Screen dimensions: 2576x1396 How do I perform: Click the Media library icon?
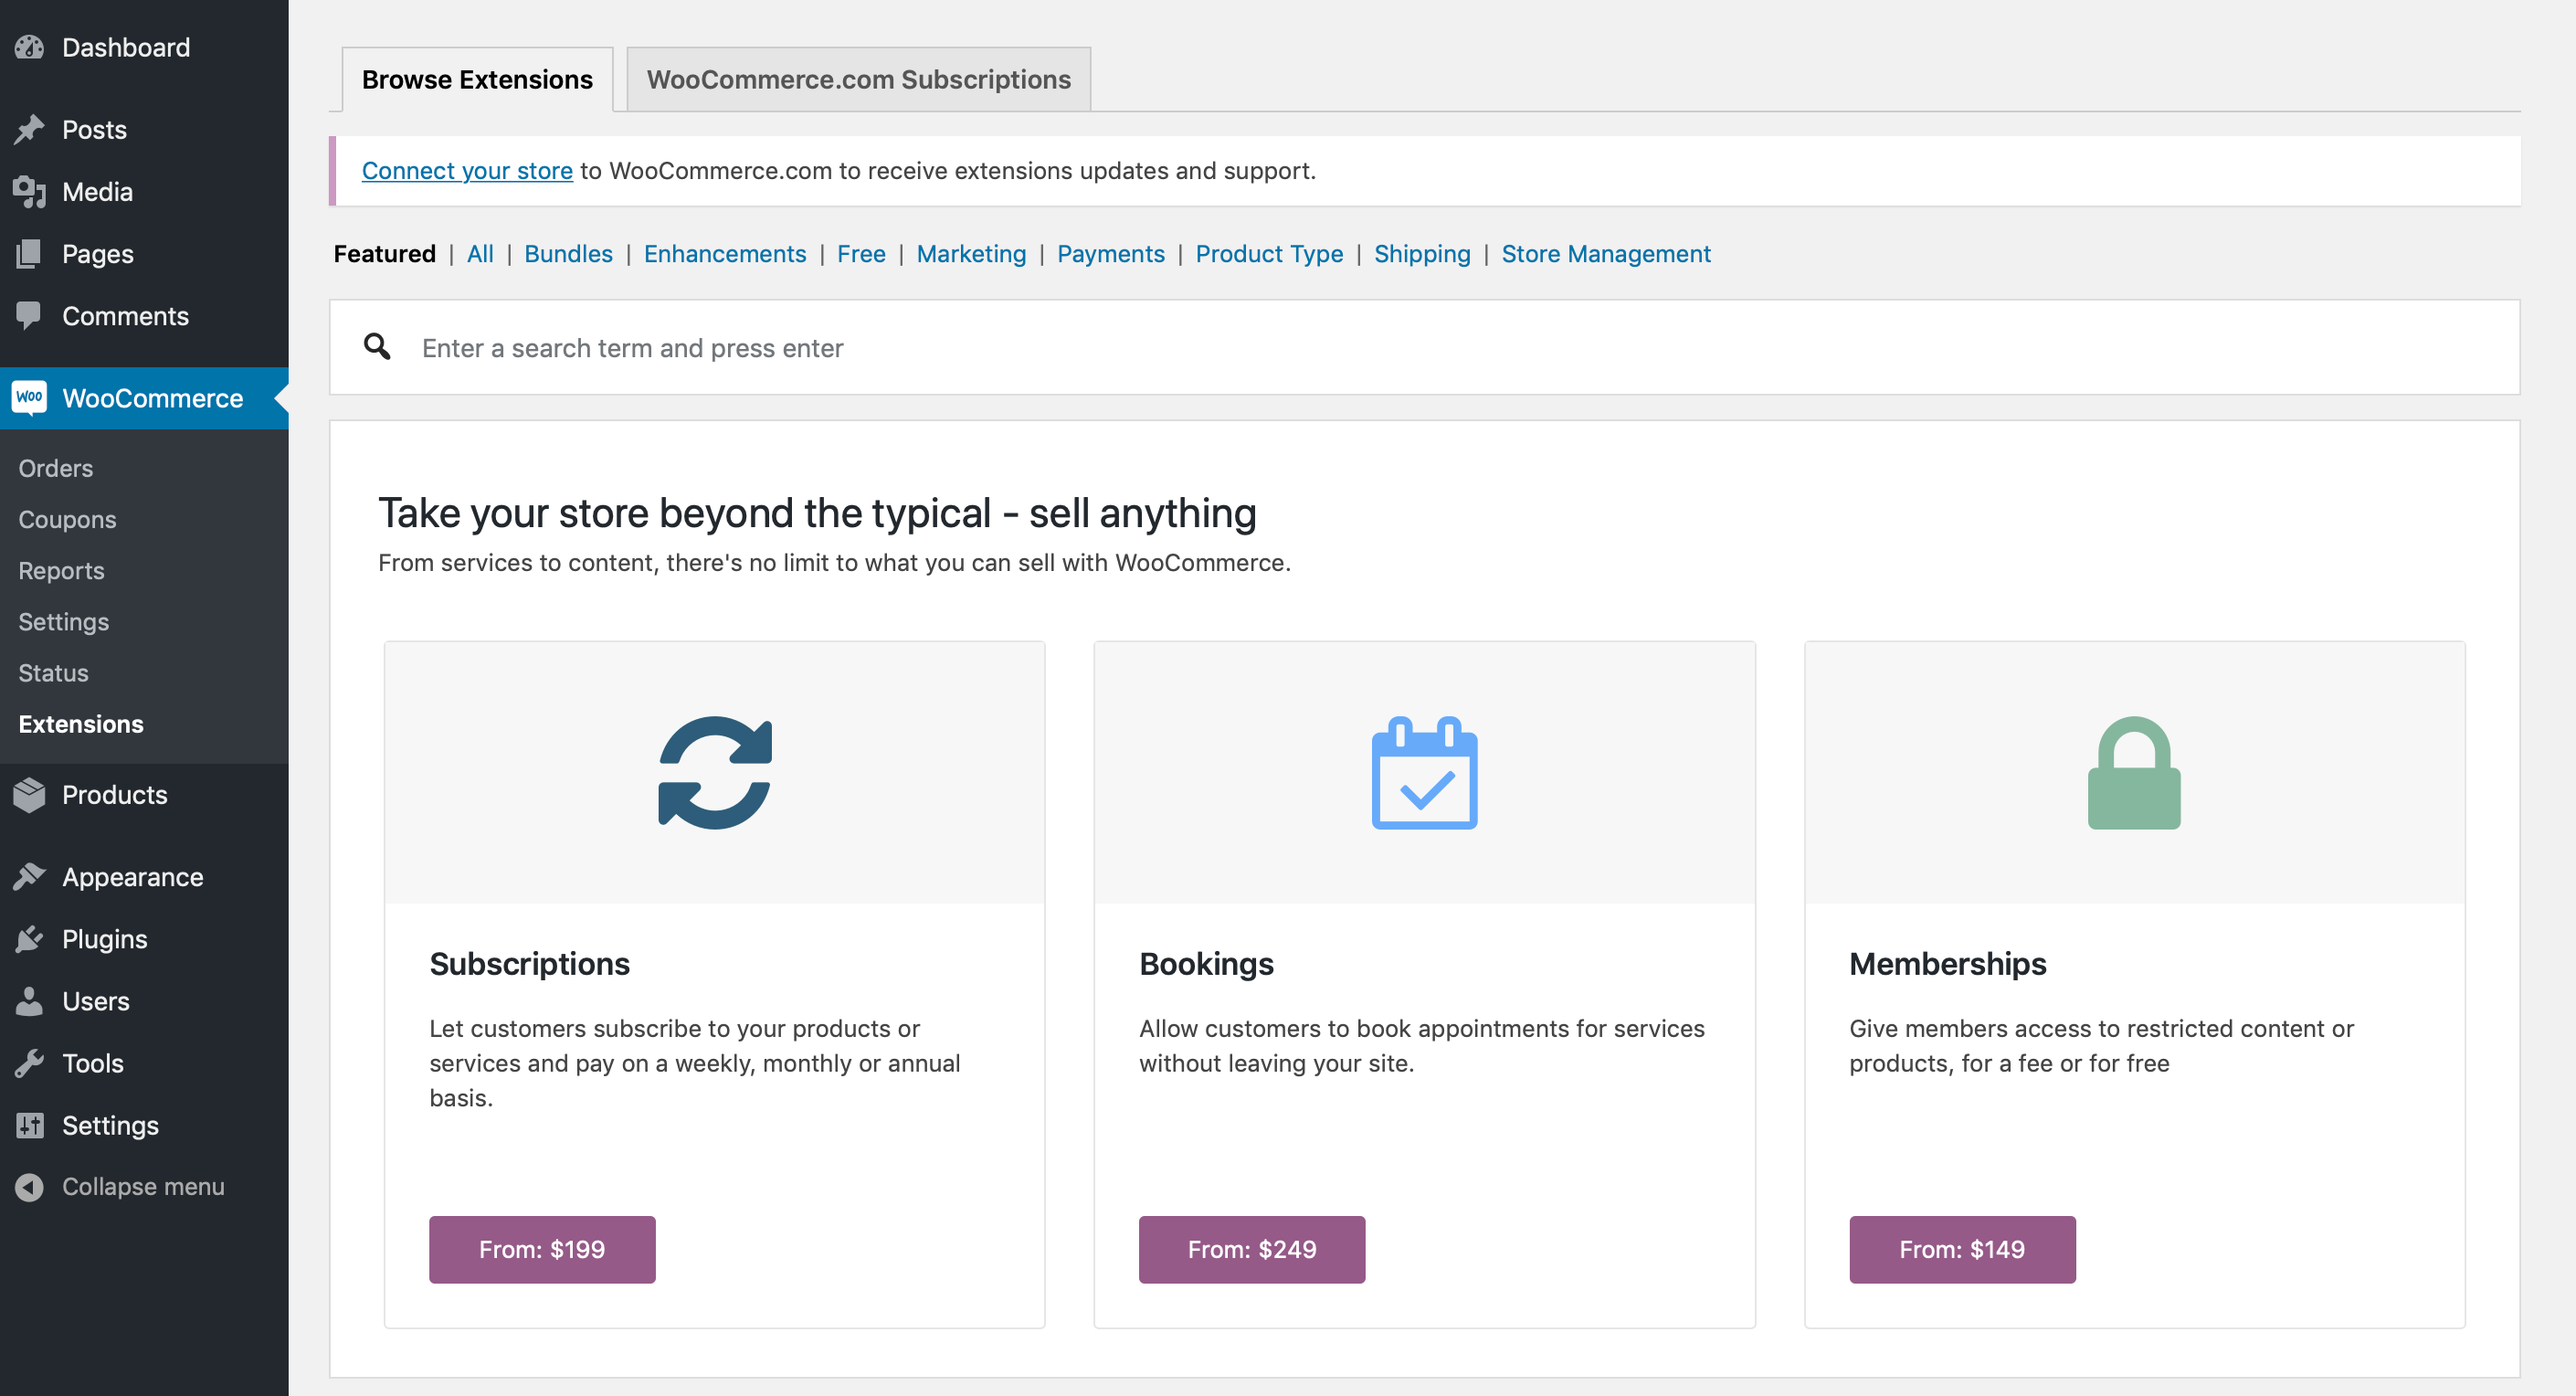(x=30, y=191)
